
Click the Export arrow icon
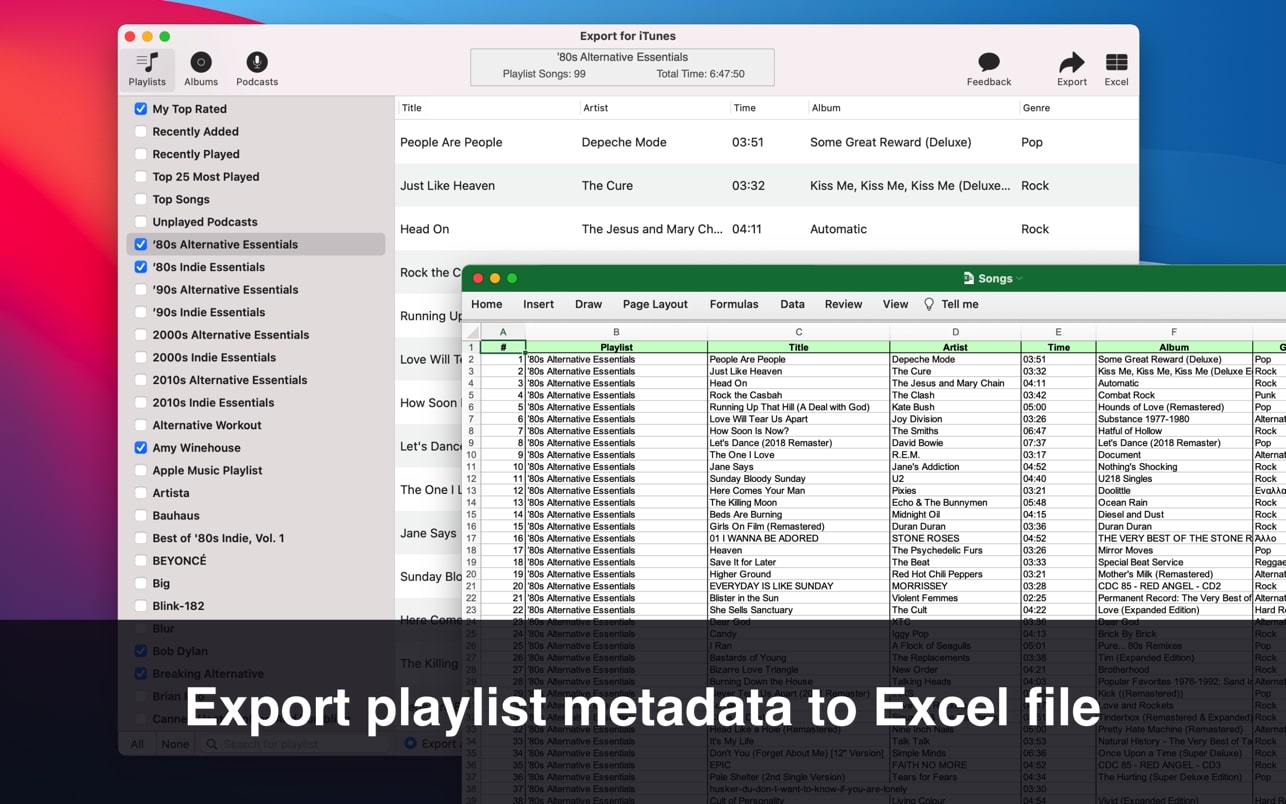pyautogui.click(x=1071, y=63)
